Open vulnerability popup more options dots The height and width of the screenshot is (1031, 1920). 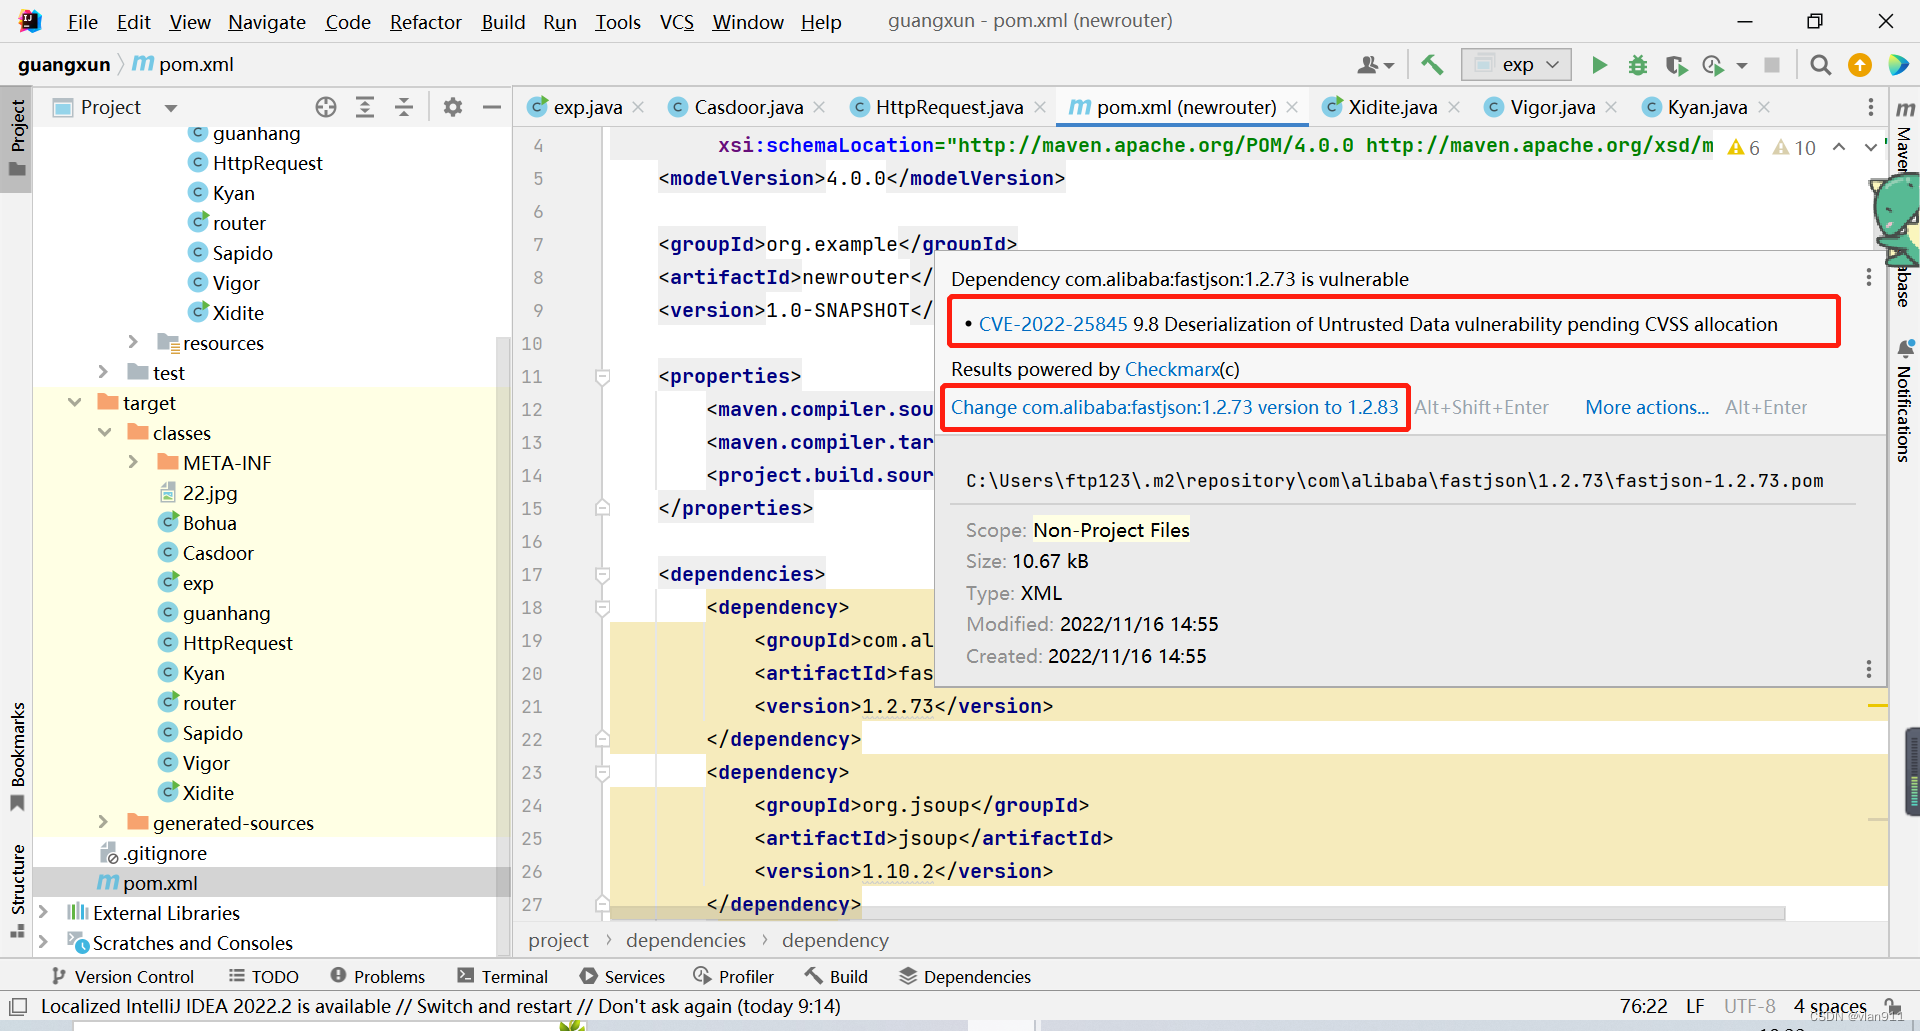pyautogui.click(x=1868, y=277)
